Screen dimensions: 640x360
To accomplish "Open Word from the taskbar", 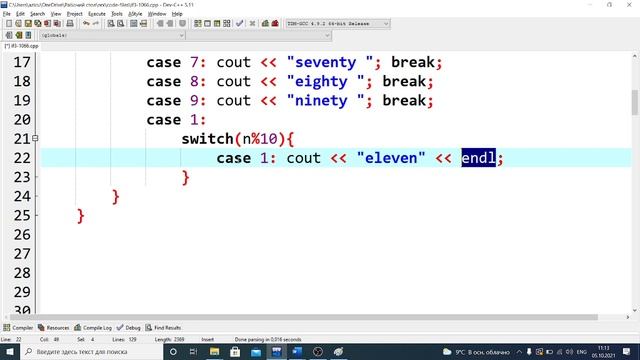I will pos(297,352).
